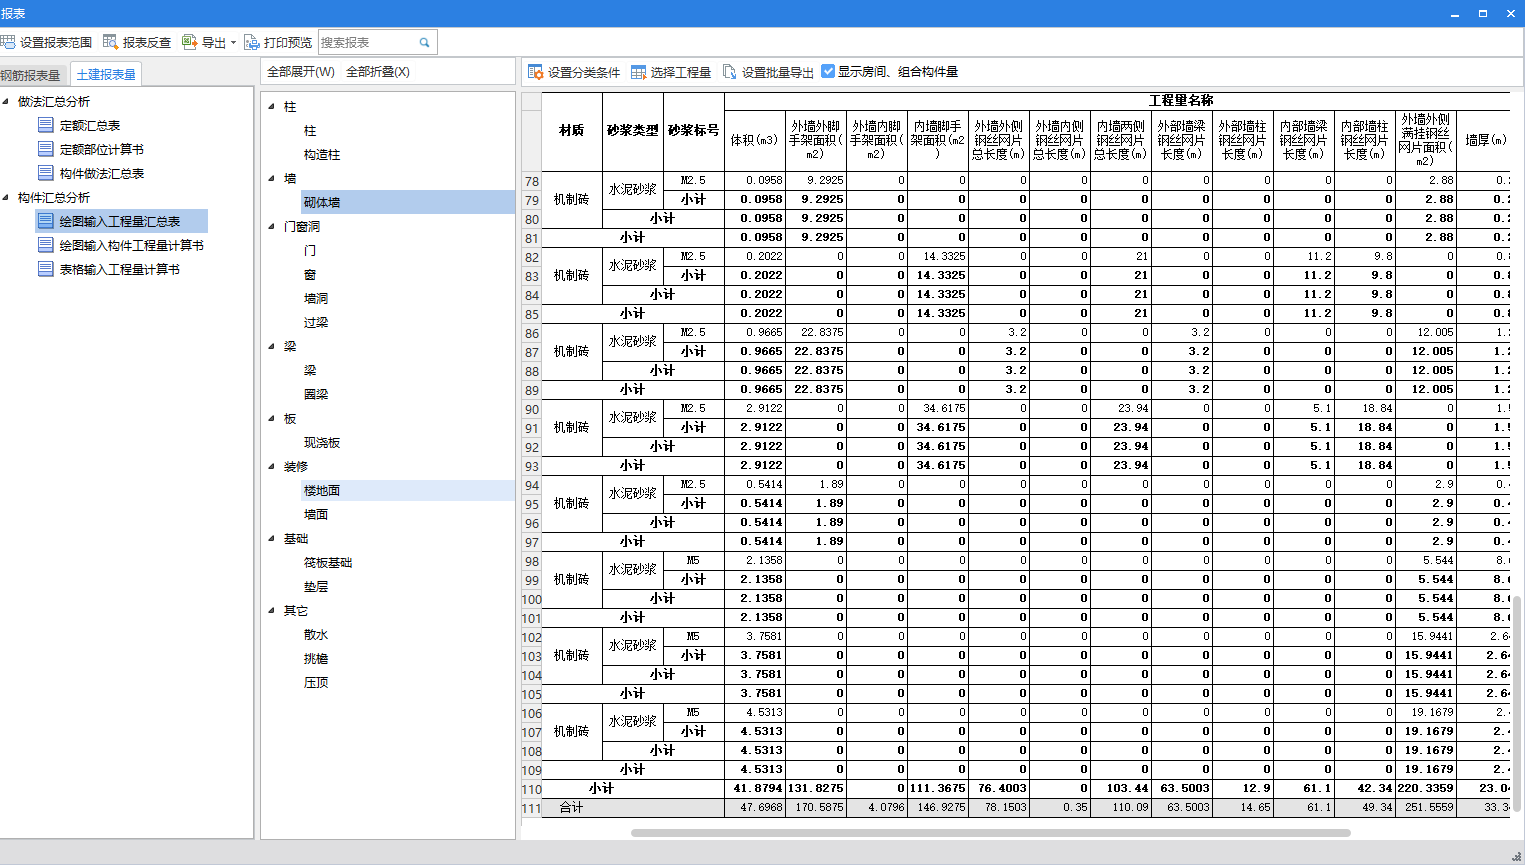Switch to 钢筋报表量 tab
Image resolution: width=1525 pixels, height=865 pixels.
tap(31, 75)
